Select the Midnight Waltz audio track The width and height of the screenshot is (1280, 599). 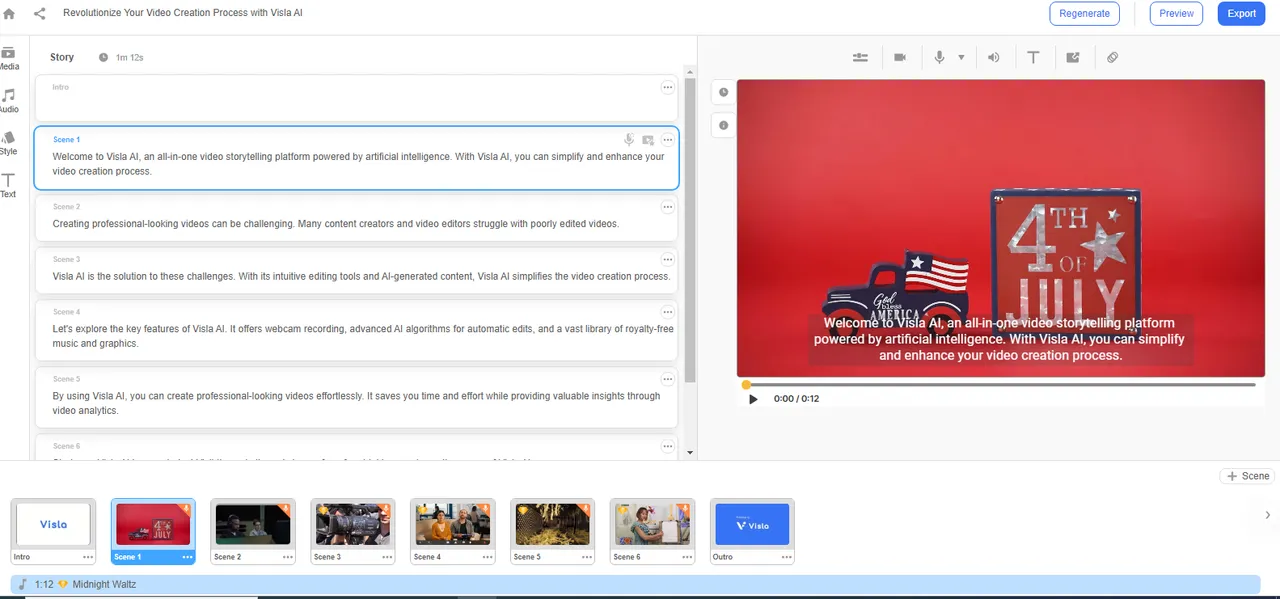pos(636,584)
